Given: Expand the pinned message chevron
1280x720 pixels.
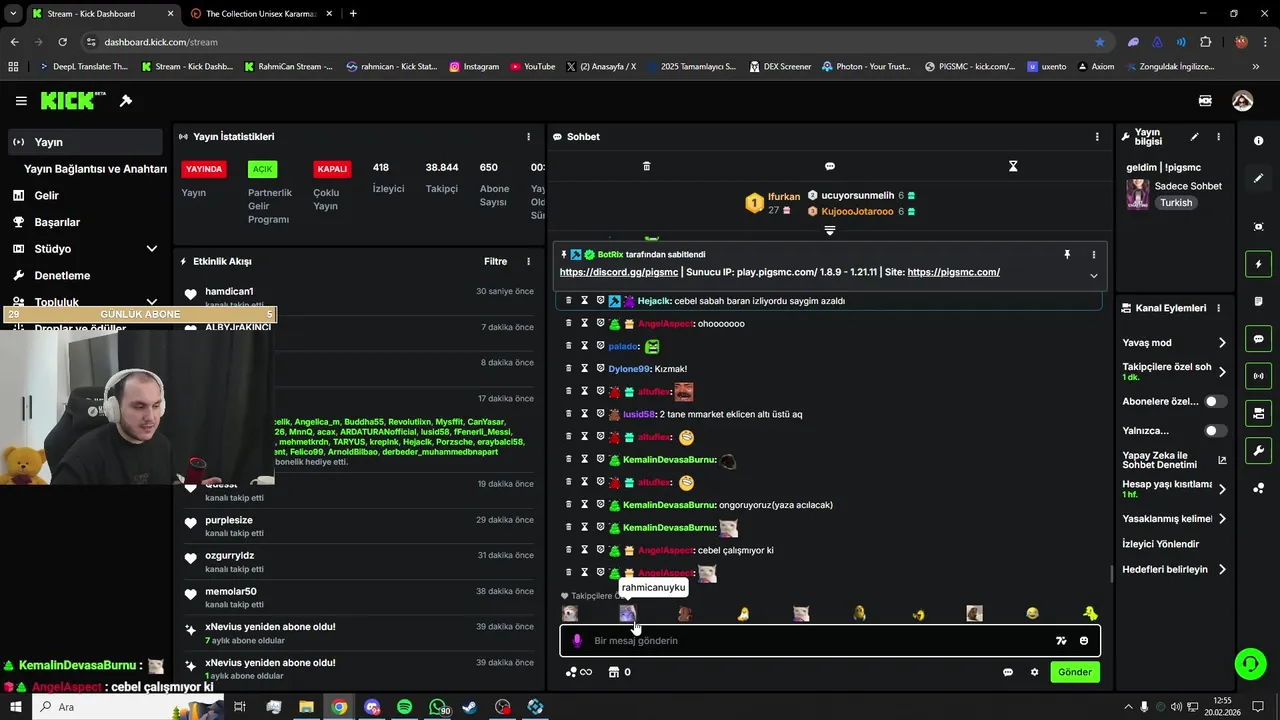Looking at the screenshot, I should [1093, 276].
